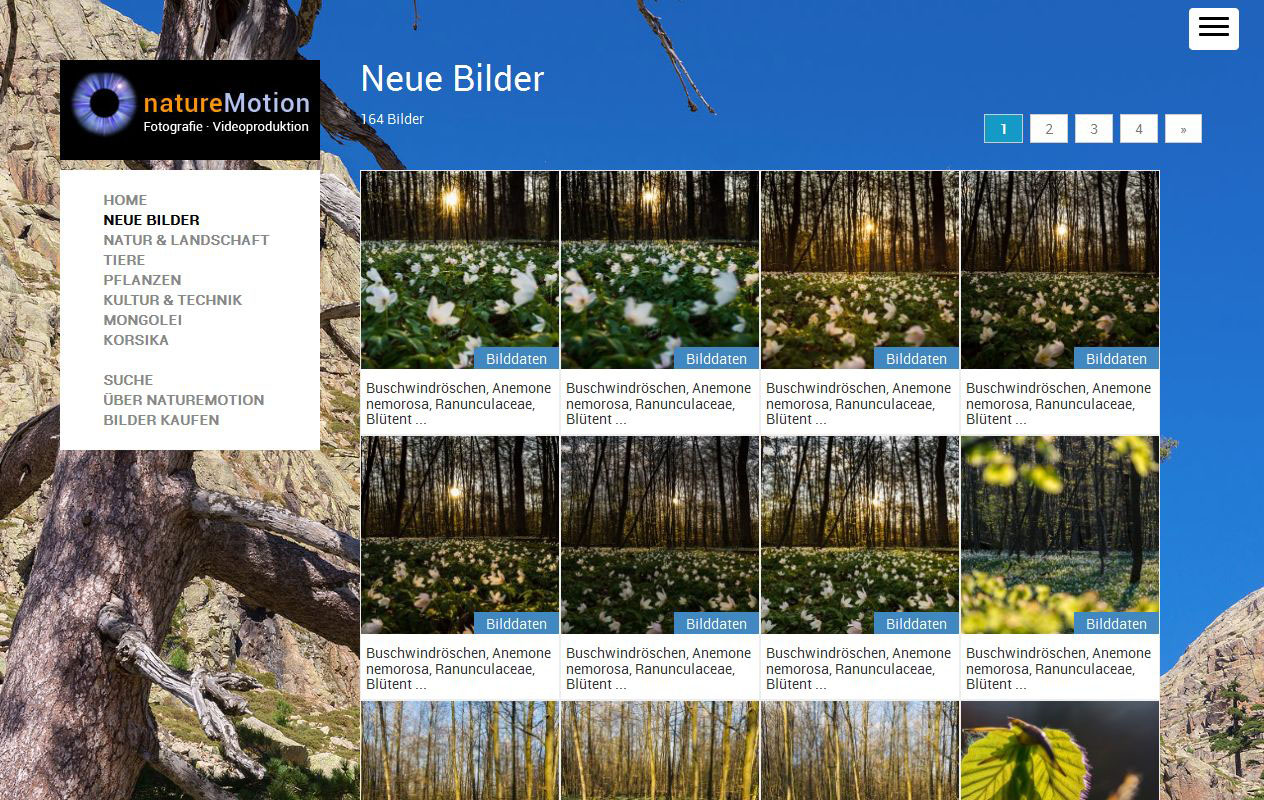The height and width of the screenshot is (800, 1264).
Task: Open the hamburger menu icon
Action: click(1213, 29)
